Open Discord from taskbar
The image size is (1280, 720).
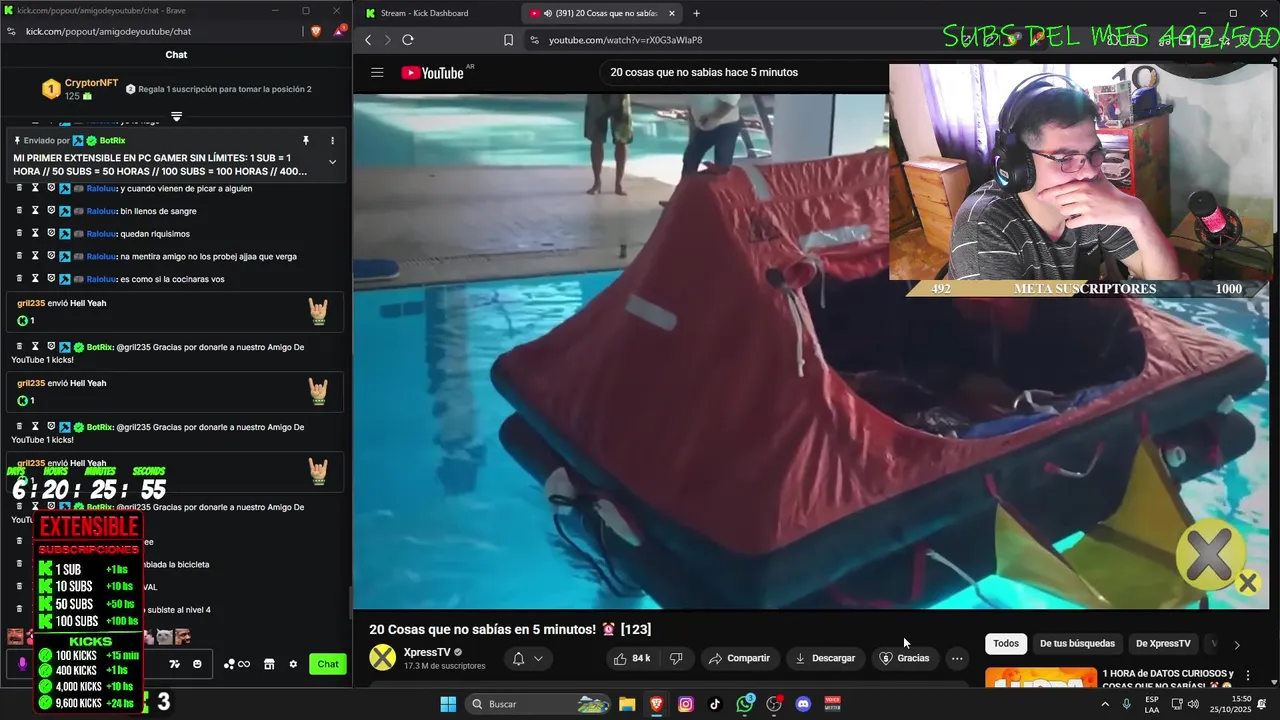point(803,704)
